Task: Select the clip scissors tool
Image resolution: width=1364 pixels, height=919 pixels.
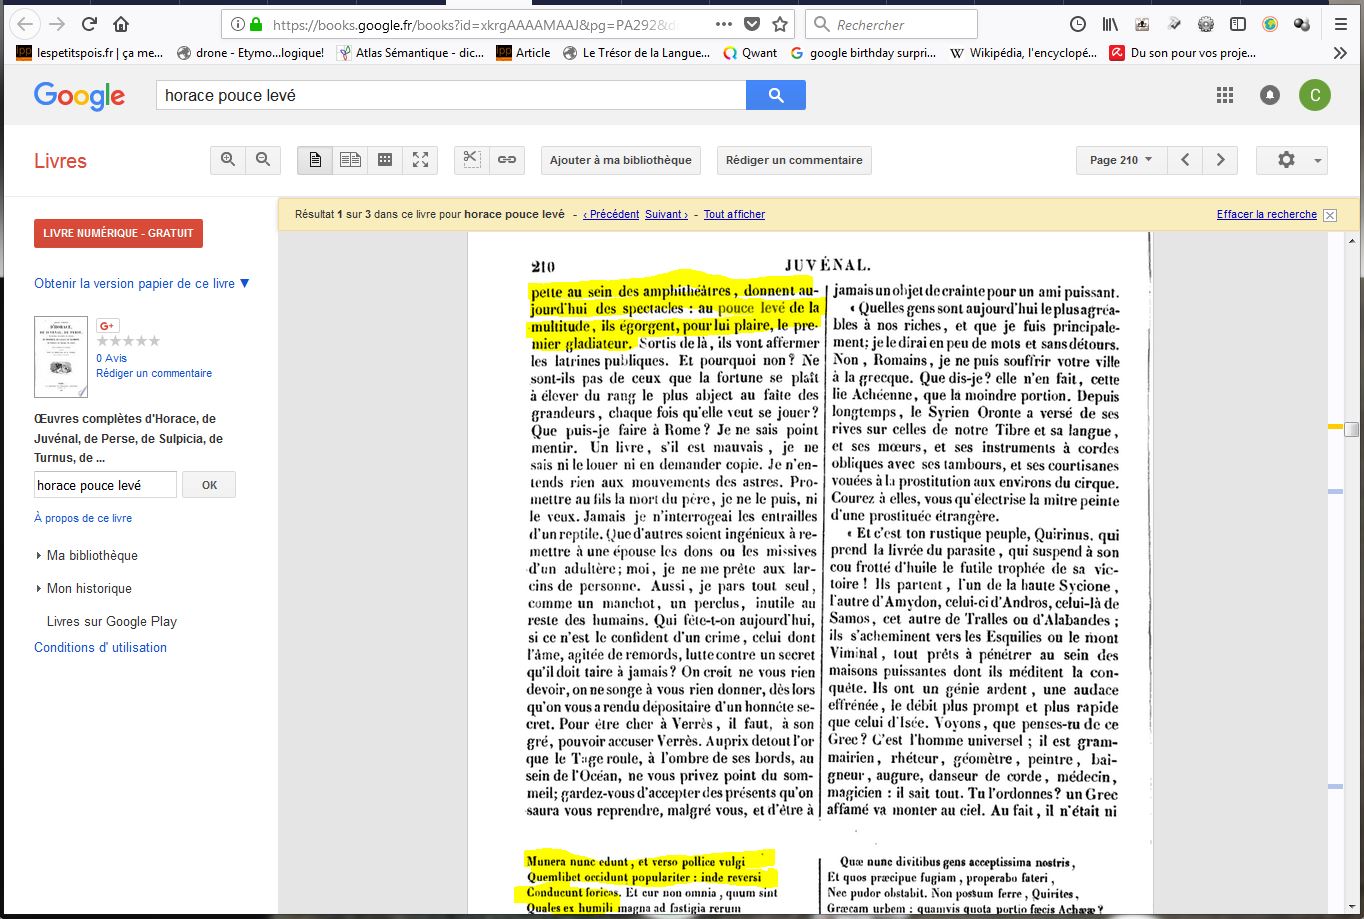Action: tap(472, 160)
